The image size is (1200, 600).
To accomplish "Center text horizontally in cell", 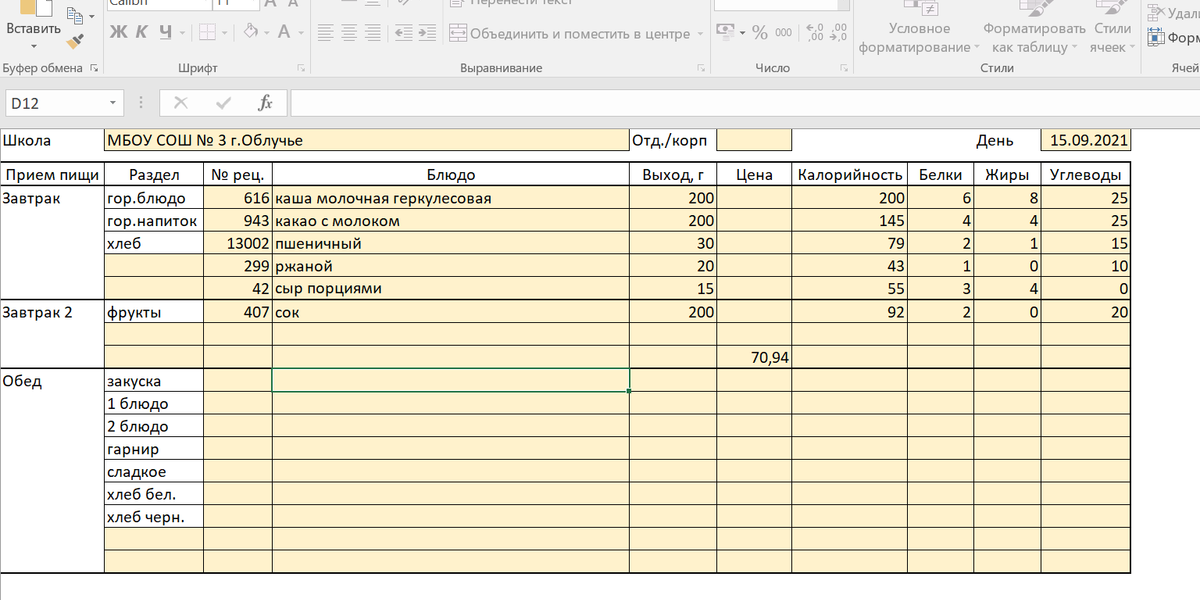I will pos(349,33).
